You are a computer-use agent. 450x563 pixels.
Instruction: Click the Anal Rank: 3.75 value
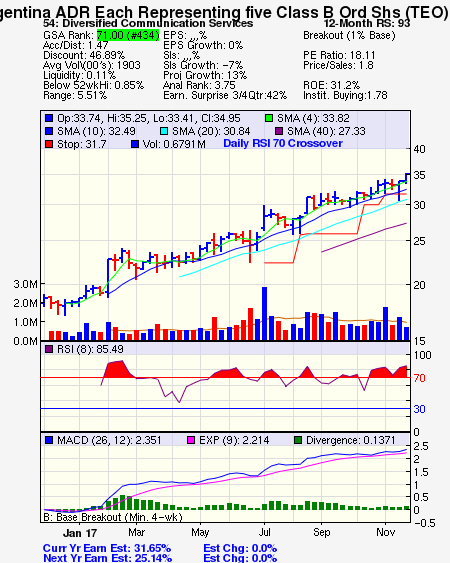[x=199, y=85]
